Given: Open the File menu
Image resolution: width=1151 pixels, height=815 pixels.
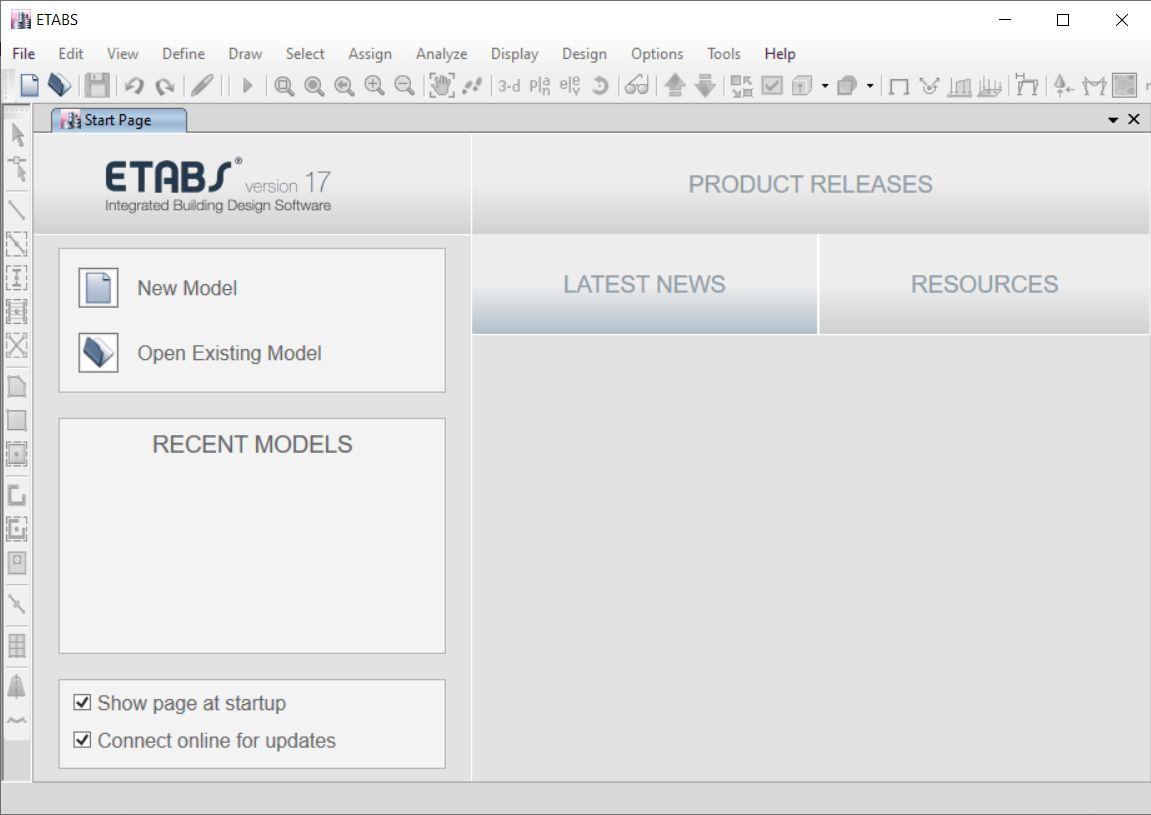Looking at the screenshot, I should click(23, 54).
